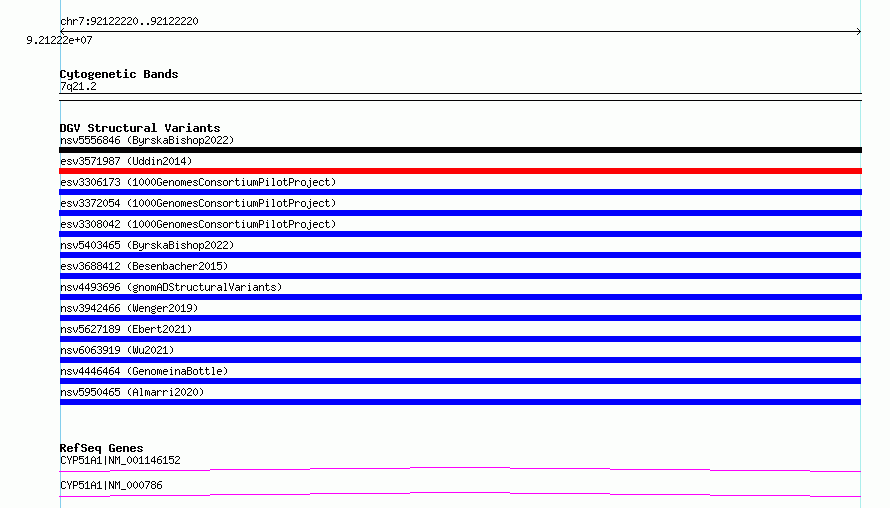Open variant esv3308042 label
Screen dimensions: 890x508
pos(198,224)
